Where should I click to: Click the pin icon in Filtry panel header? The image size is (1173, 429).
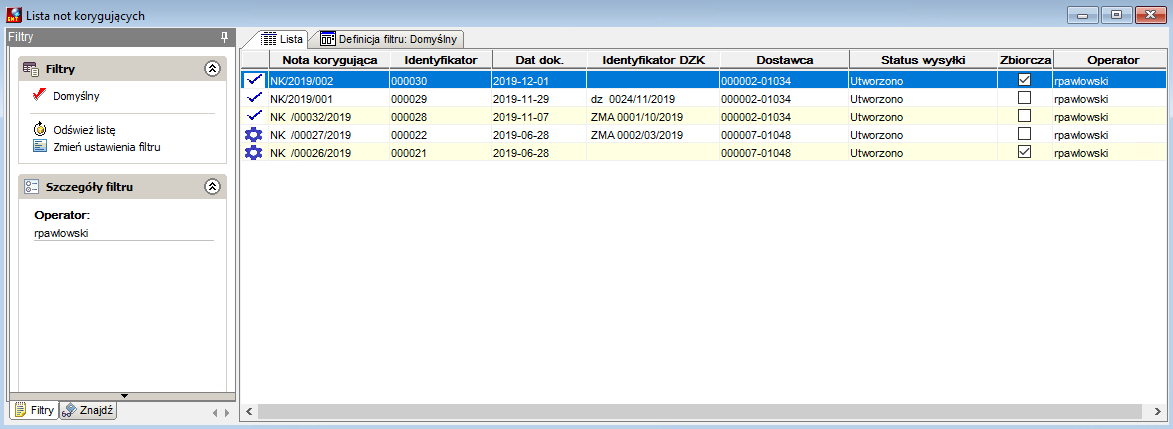point(224,36)
